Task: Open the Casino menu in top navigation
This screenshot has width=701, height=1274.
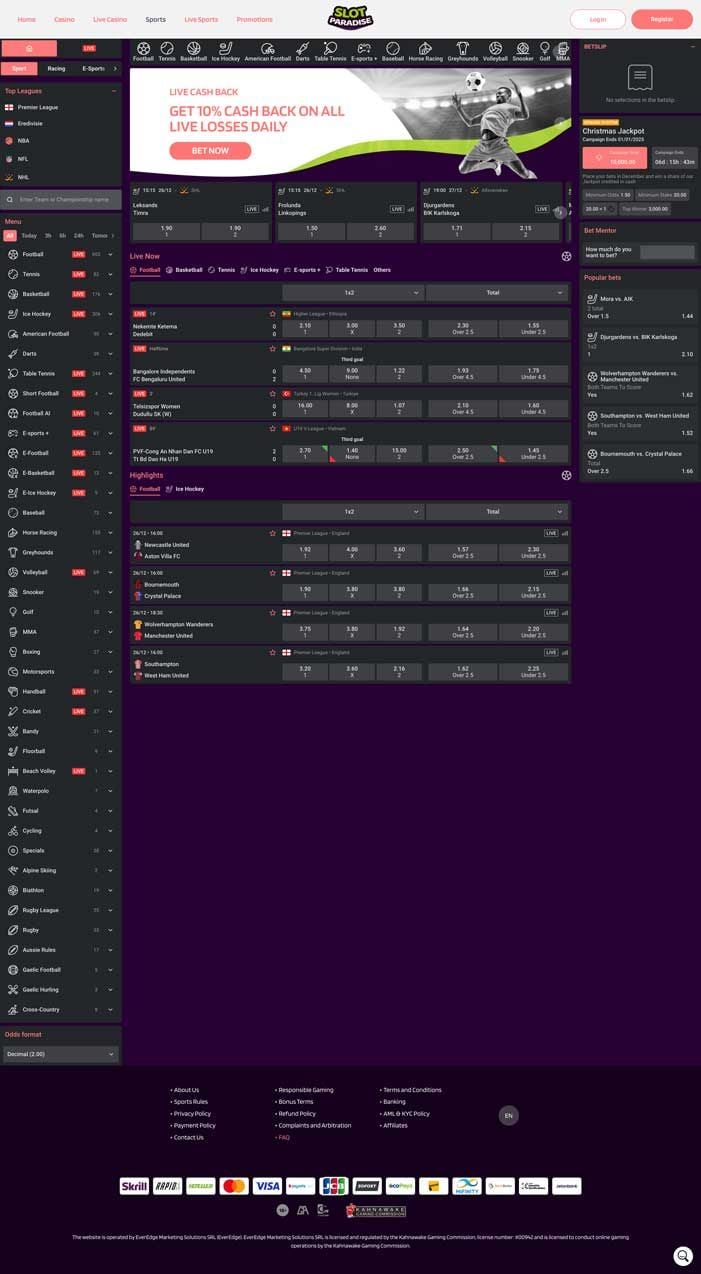Action: (x=64, y=19)
